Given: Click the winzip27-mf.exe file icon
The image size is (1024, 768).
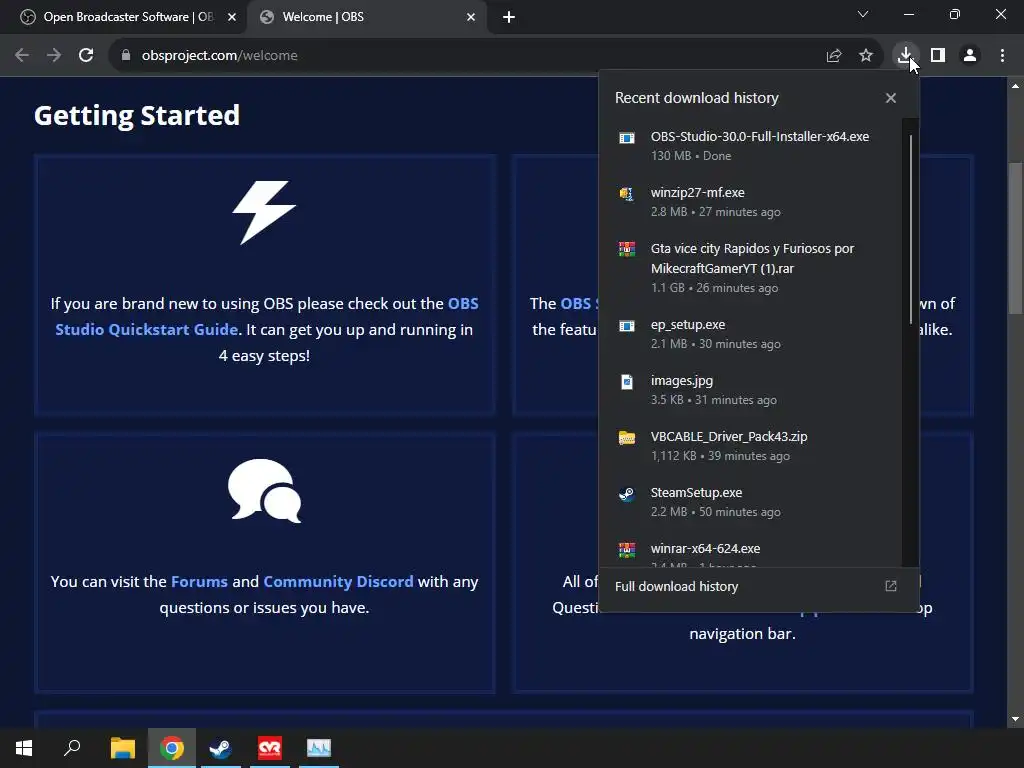Looking at the screenshot, I should click(x=626, y=193).
